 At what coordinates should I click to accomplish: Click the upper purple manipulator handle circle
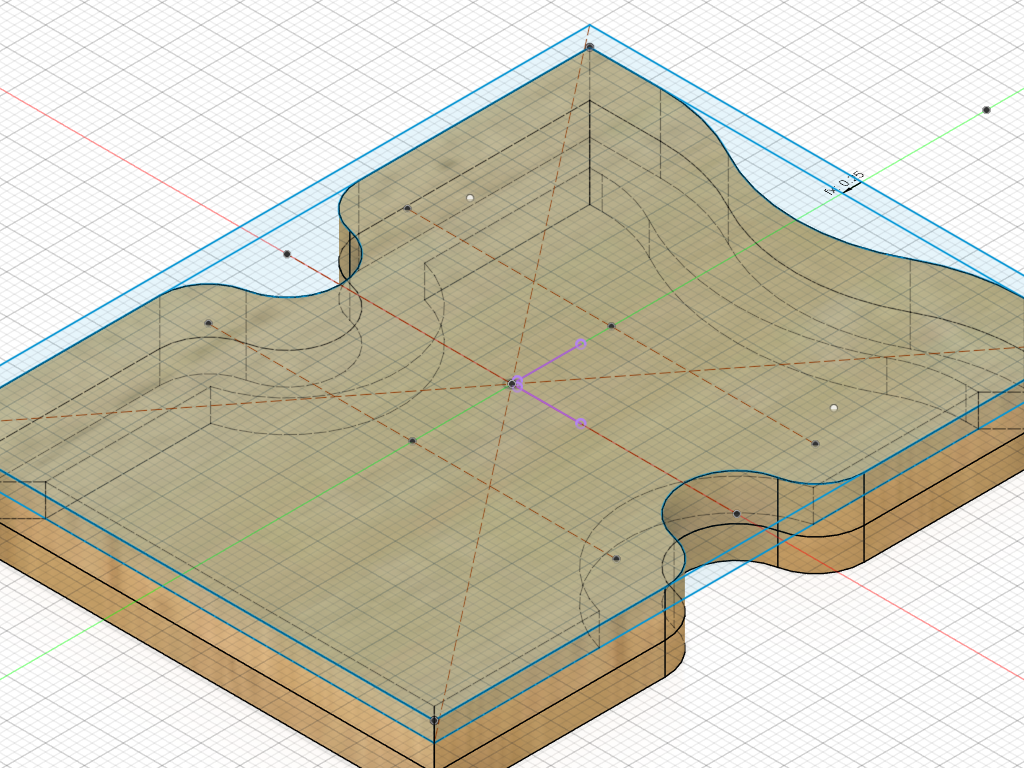[581, 344]
